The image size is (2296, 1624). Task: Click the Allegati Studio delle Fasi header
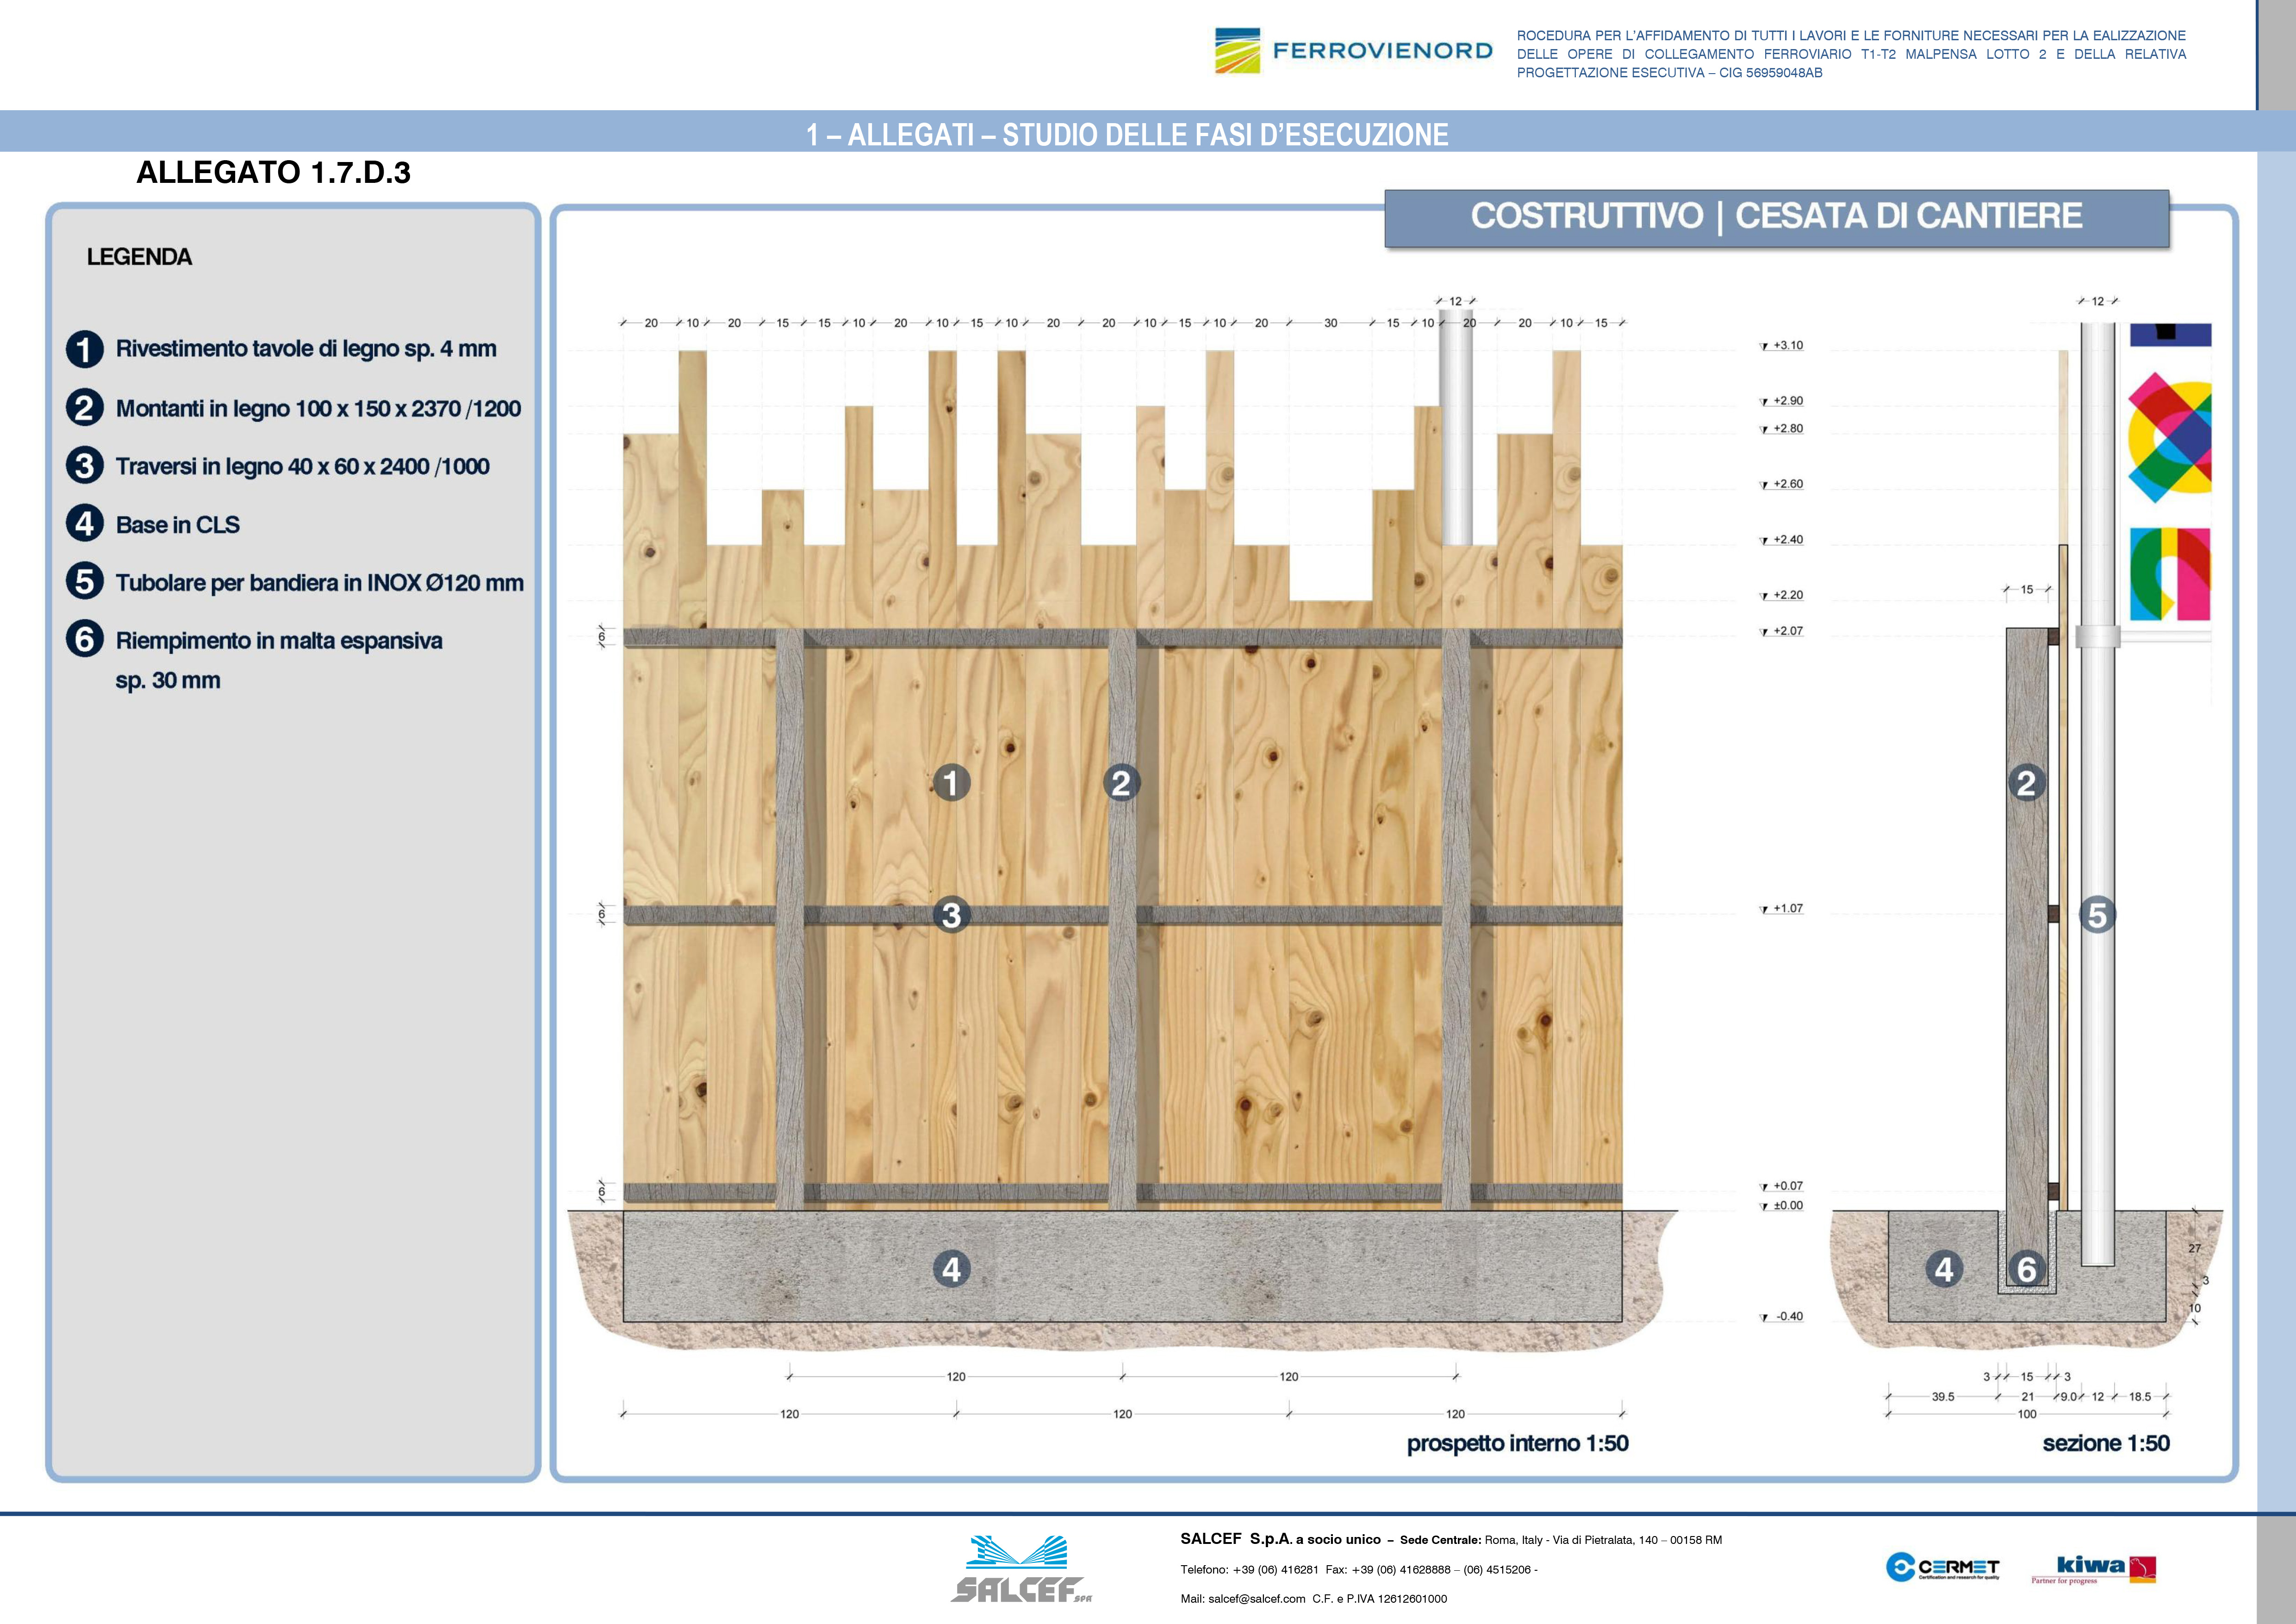(x=1127, y=134)
